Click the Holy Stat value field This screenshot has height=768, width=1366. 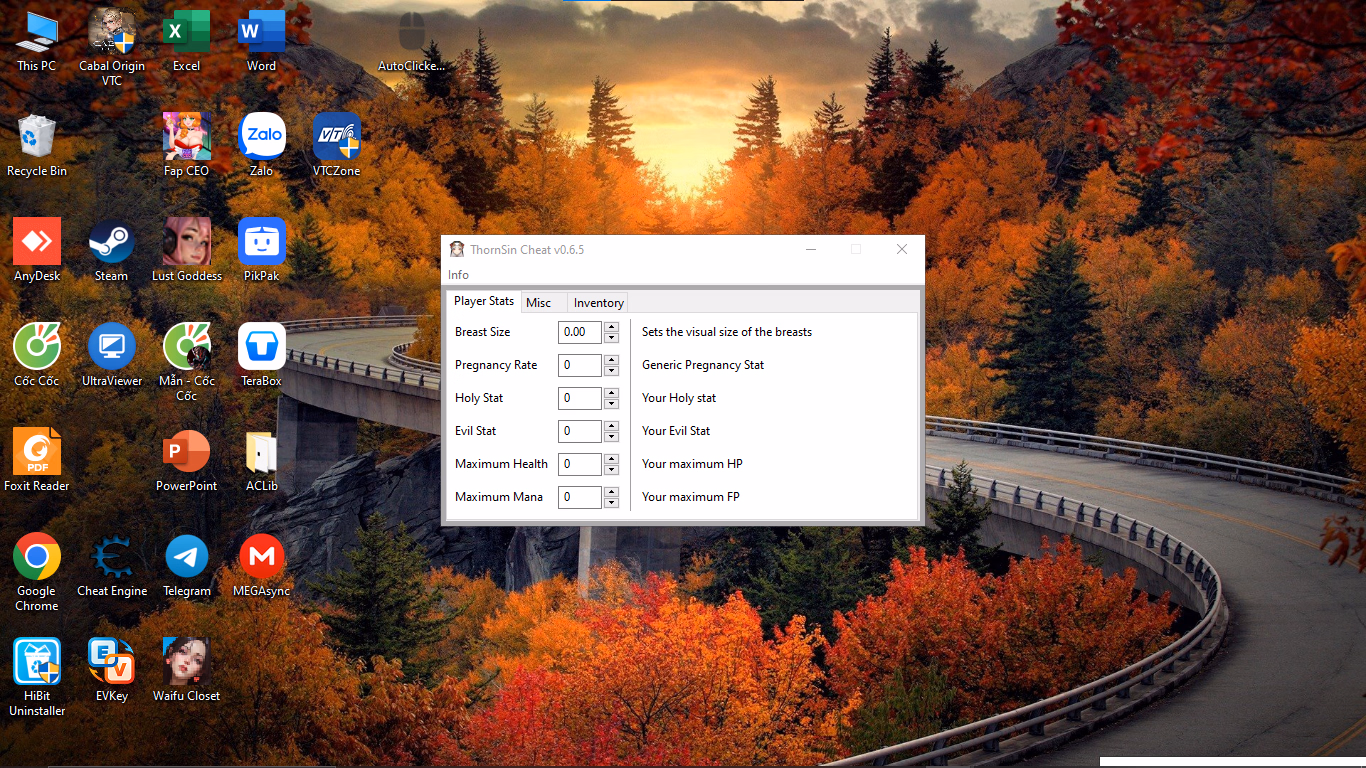[x=579, y=398]
